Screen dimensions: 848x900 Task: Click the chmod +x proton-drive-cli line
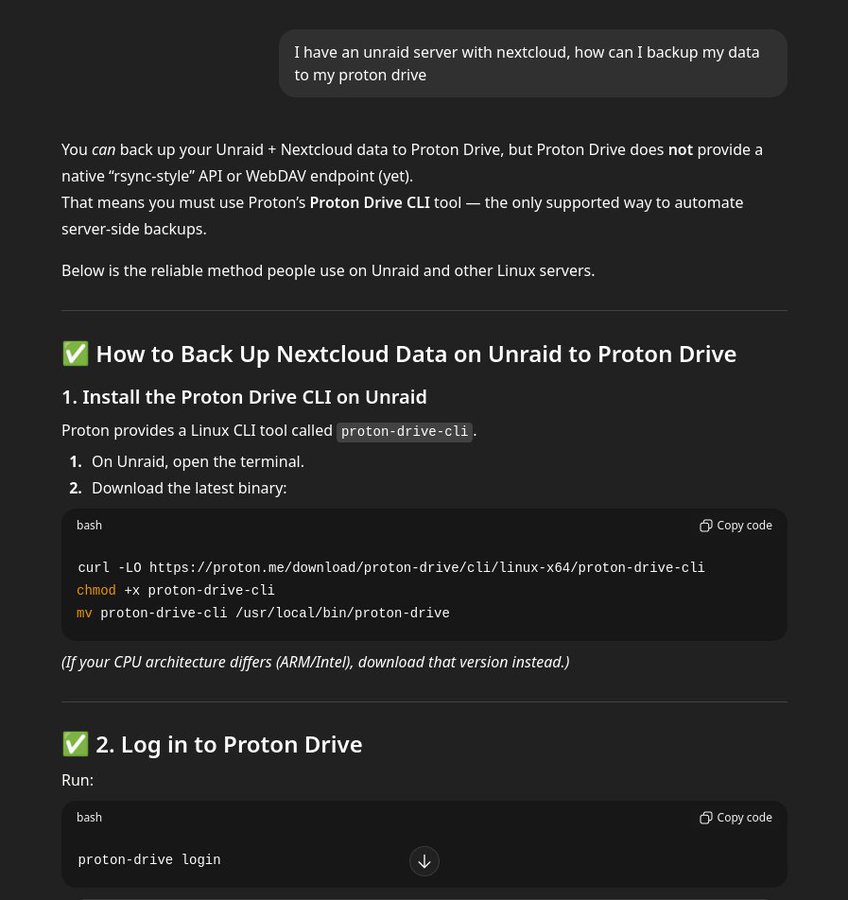coord(176,590)
